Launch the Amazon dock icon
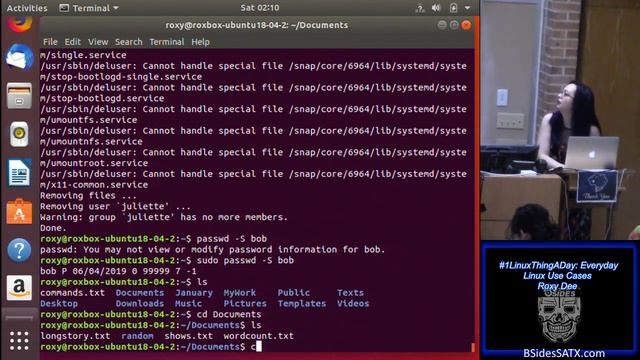Viewport: 640px width, 360px height. pyautogui.click(x=19, y=288)
